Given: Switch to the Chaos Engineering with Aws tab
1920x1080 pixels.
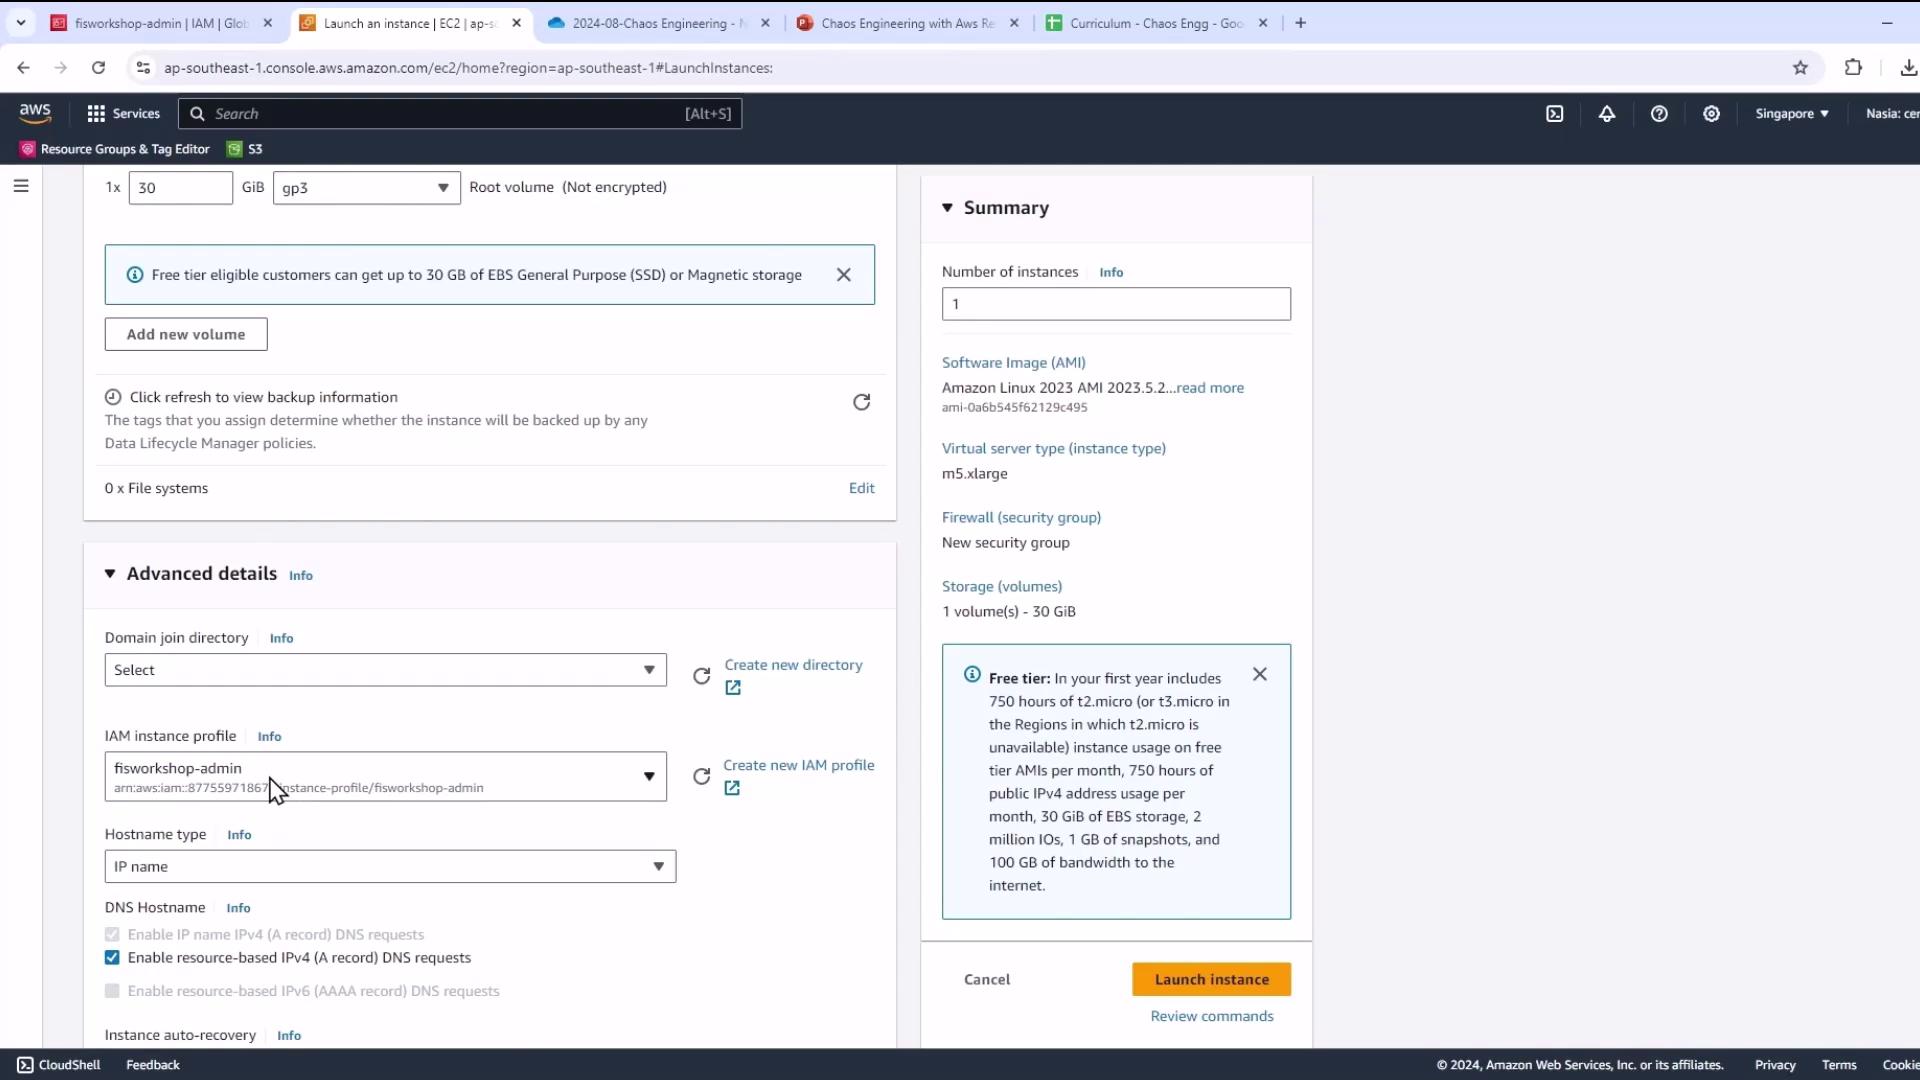Looking at the screenshot, I should click(906, 23).
